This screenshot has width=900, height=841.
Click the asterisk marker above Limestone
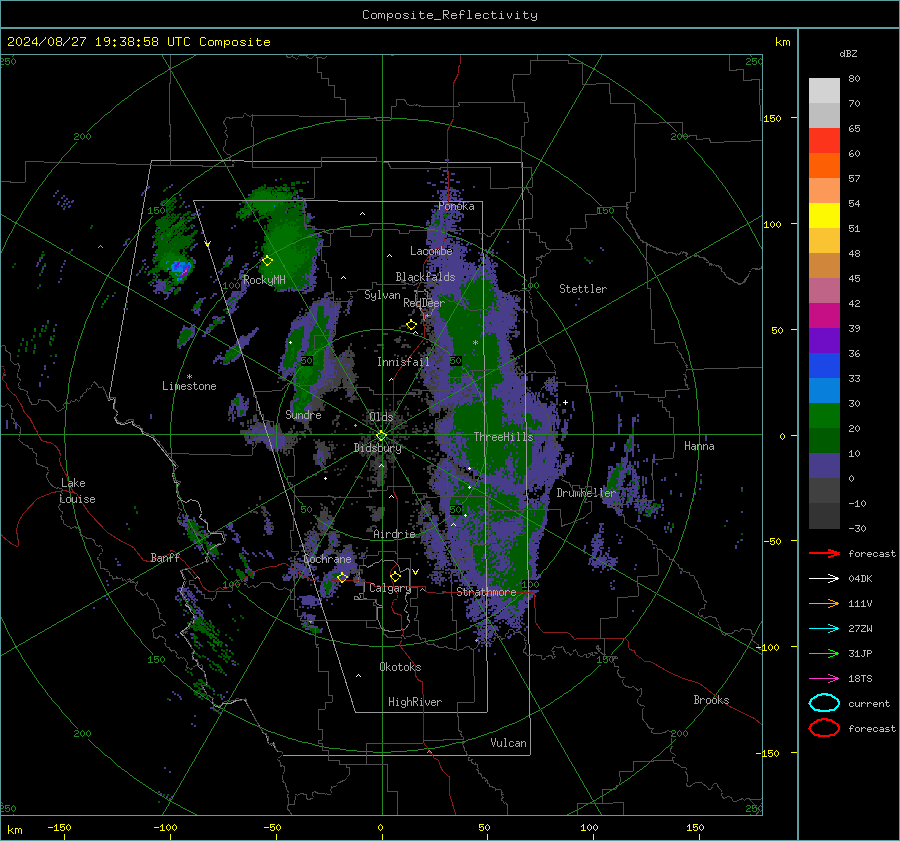[189, 377]
